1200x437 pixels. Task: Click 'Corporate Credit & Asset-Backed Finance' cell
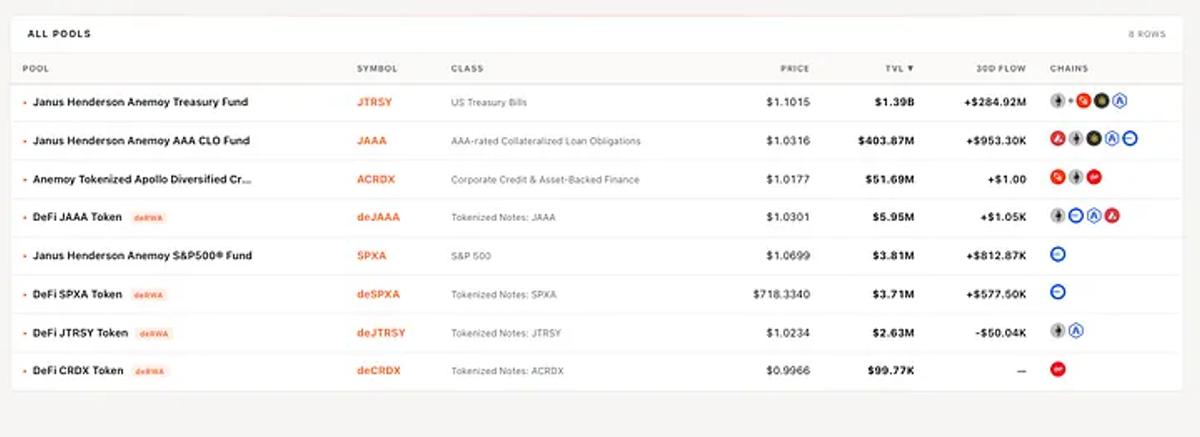point(545,180)
